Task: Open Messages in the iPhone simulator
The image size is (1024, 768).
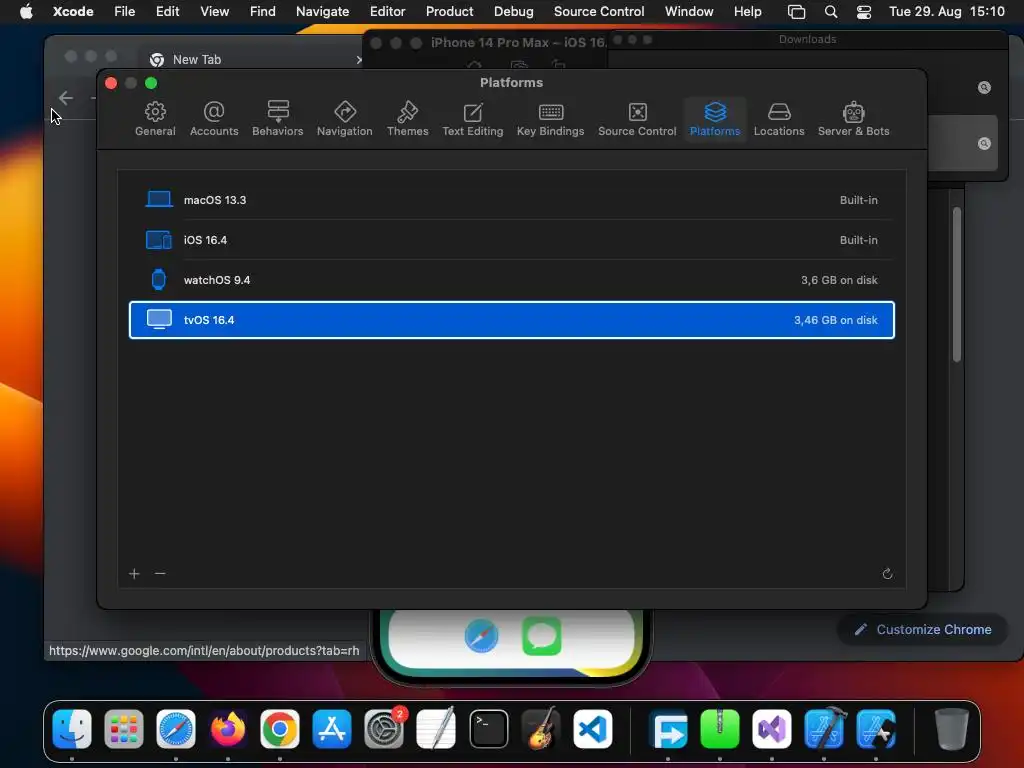Action: pyautogui.click(x=541, y=635)
